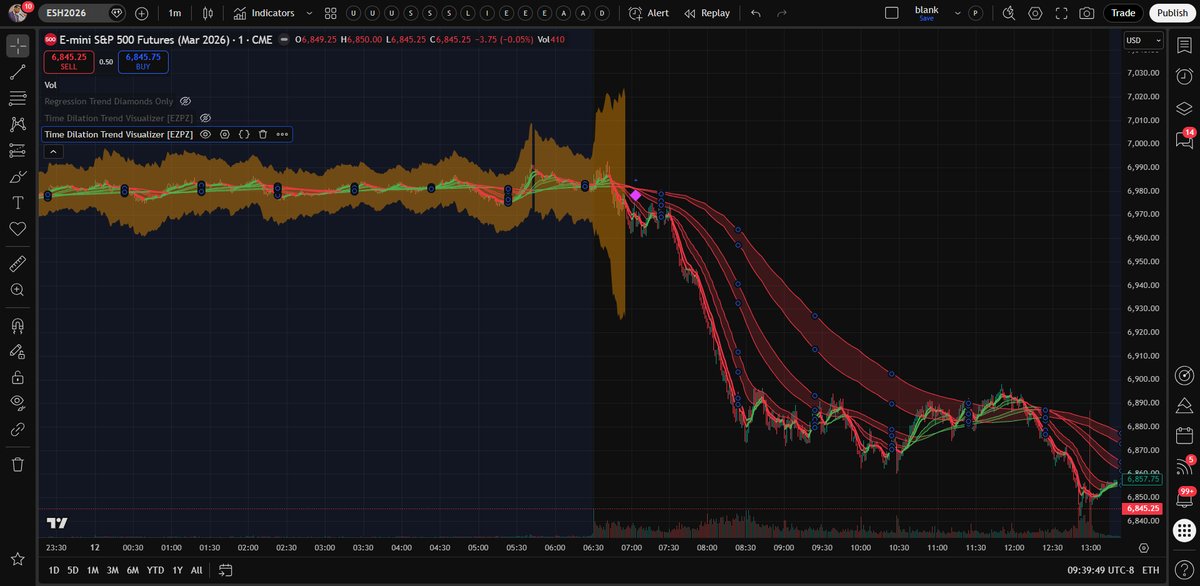Hide the Time Dilation Trend Visualizer indicator

[205, 134]
